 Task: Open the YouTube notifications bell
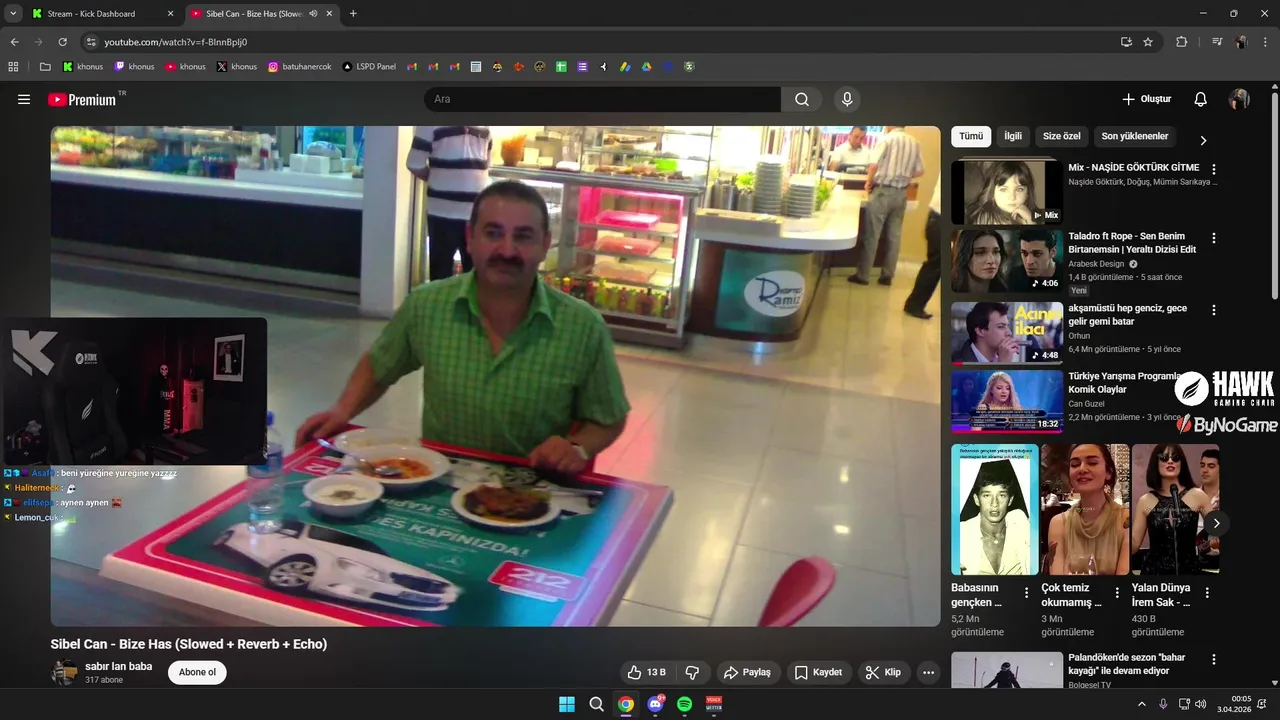(1201, 99)
